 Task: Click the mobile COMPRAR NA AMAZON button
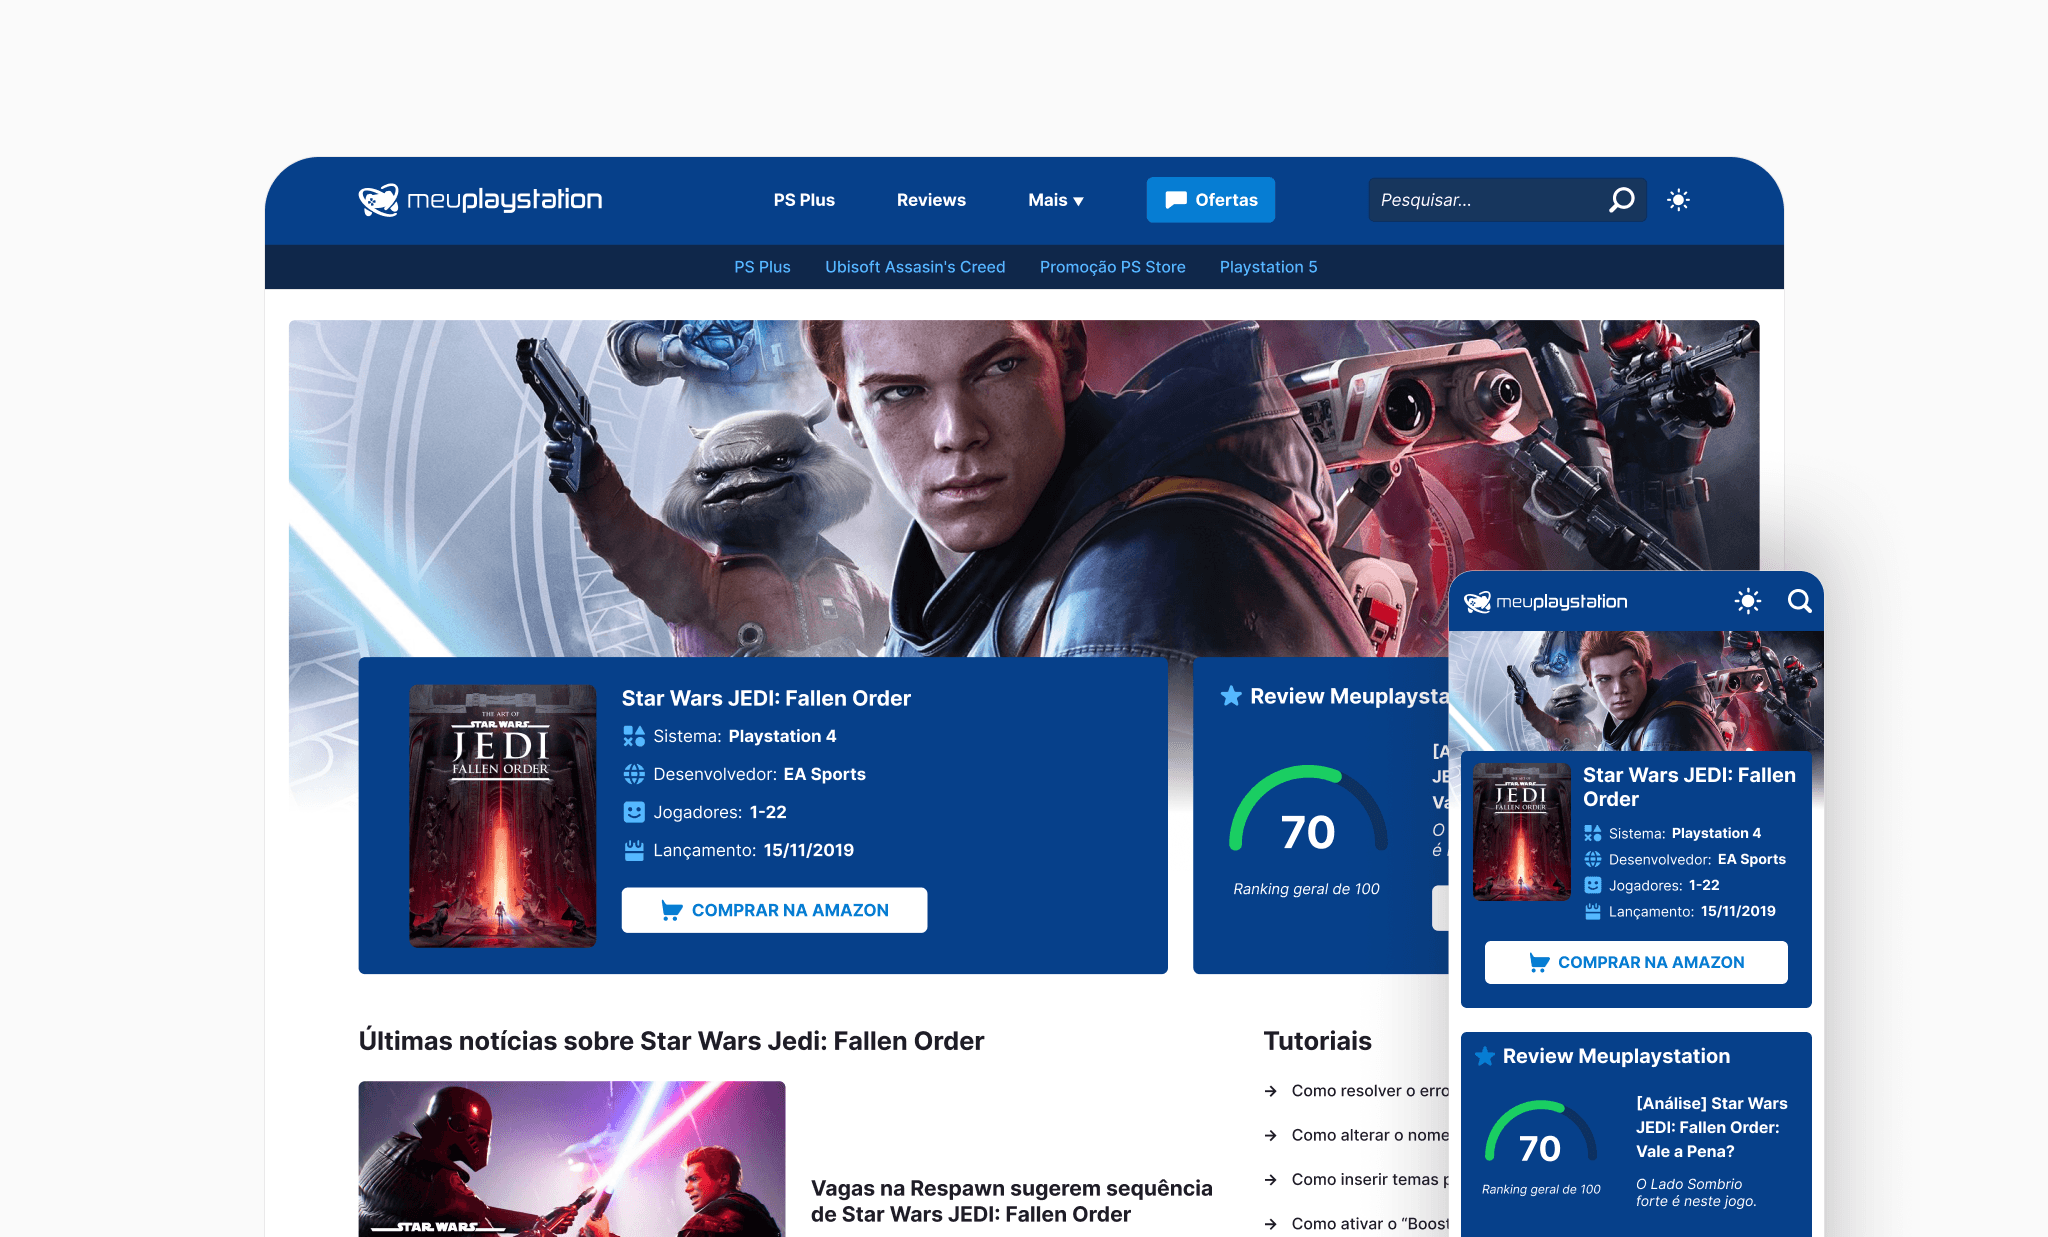pos(1636,962)
